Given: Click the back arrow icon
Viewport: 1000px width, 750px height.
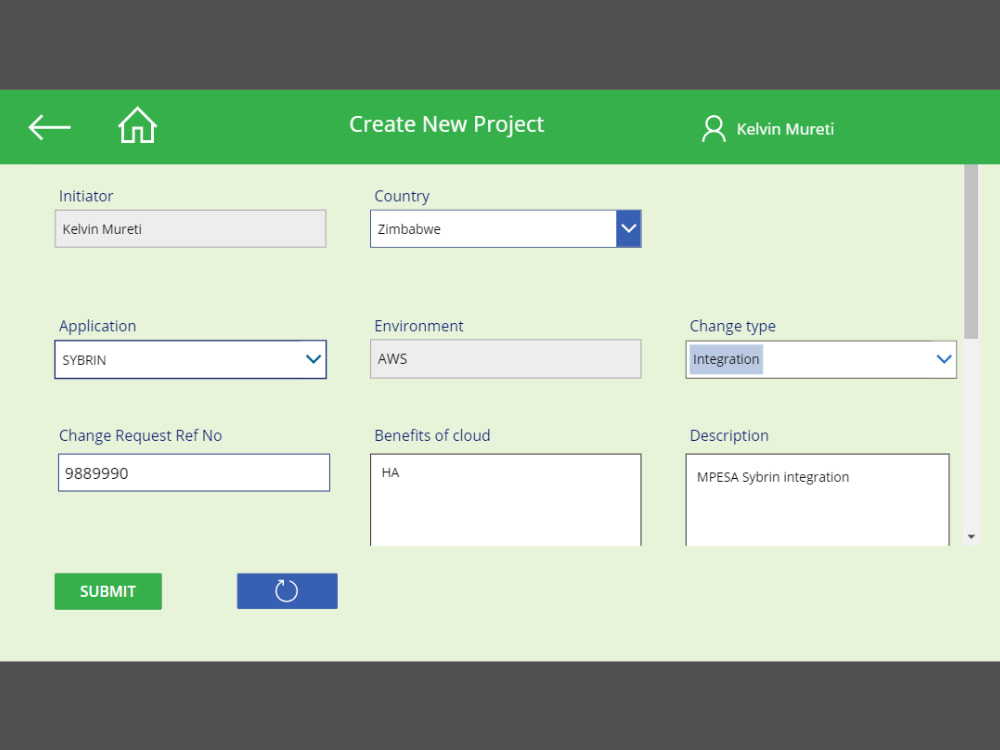Looking at the screenshot, I should pos(49,127).
